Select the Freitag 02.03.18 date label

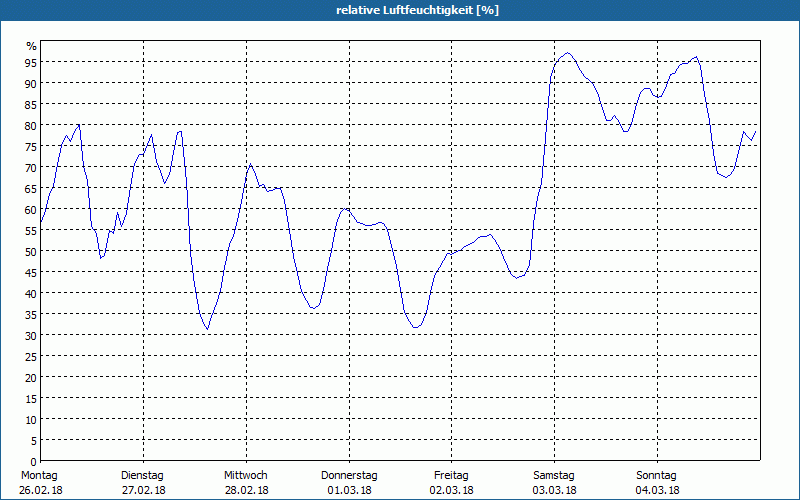coord(452,483)
